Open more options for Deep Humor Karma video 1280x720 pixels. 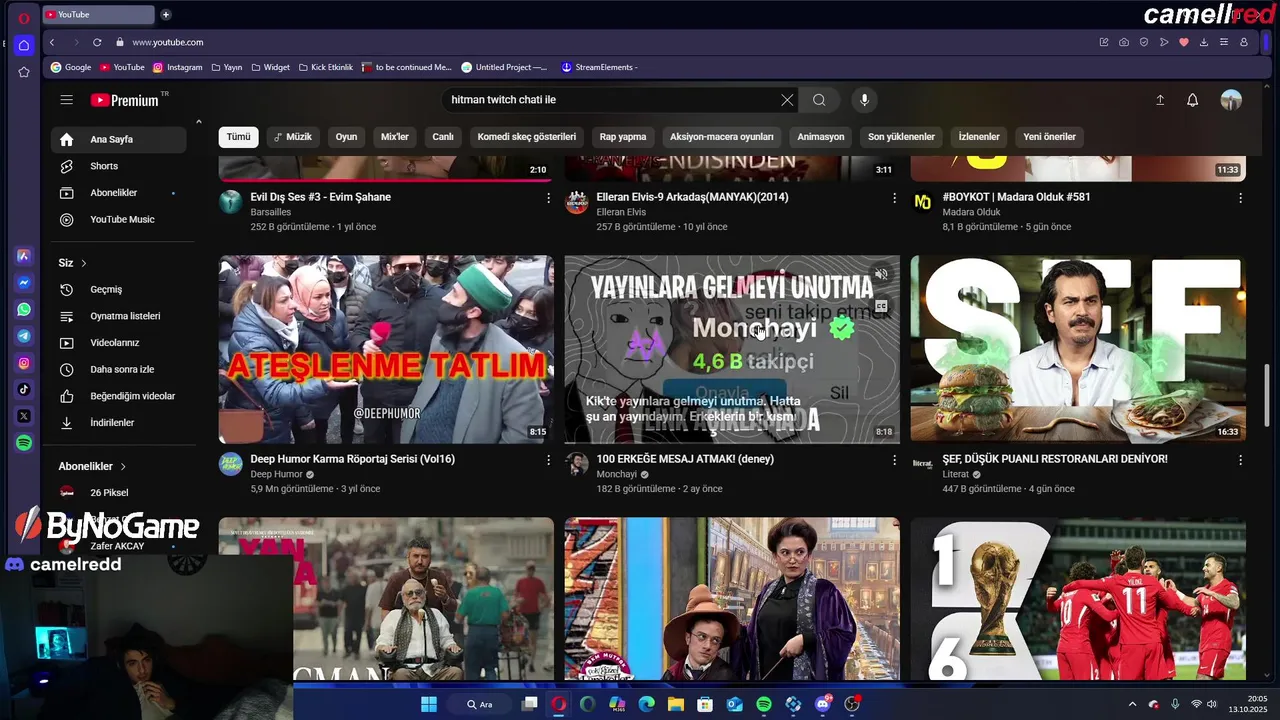[x=548, y=460]
